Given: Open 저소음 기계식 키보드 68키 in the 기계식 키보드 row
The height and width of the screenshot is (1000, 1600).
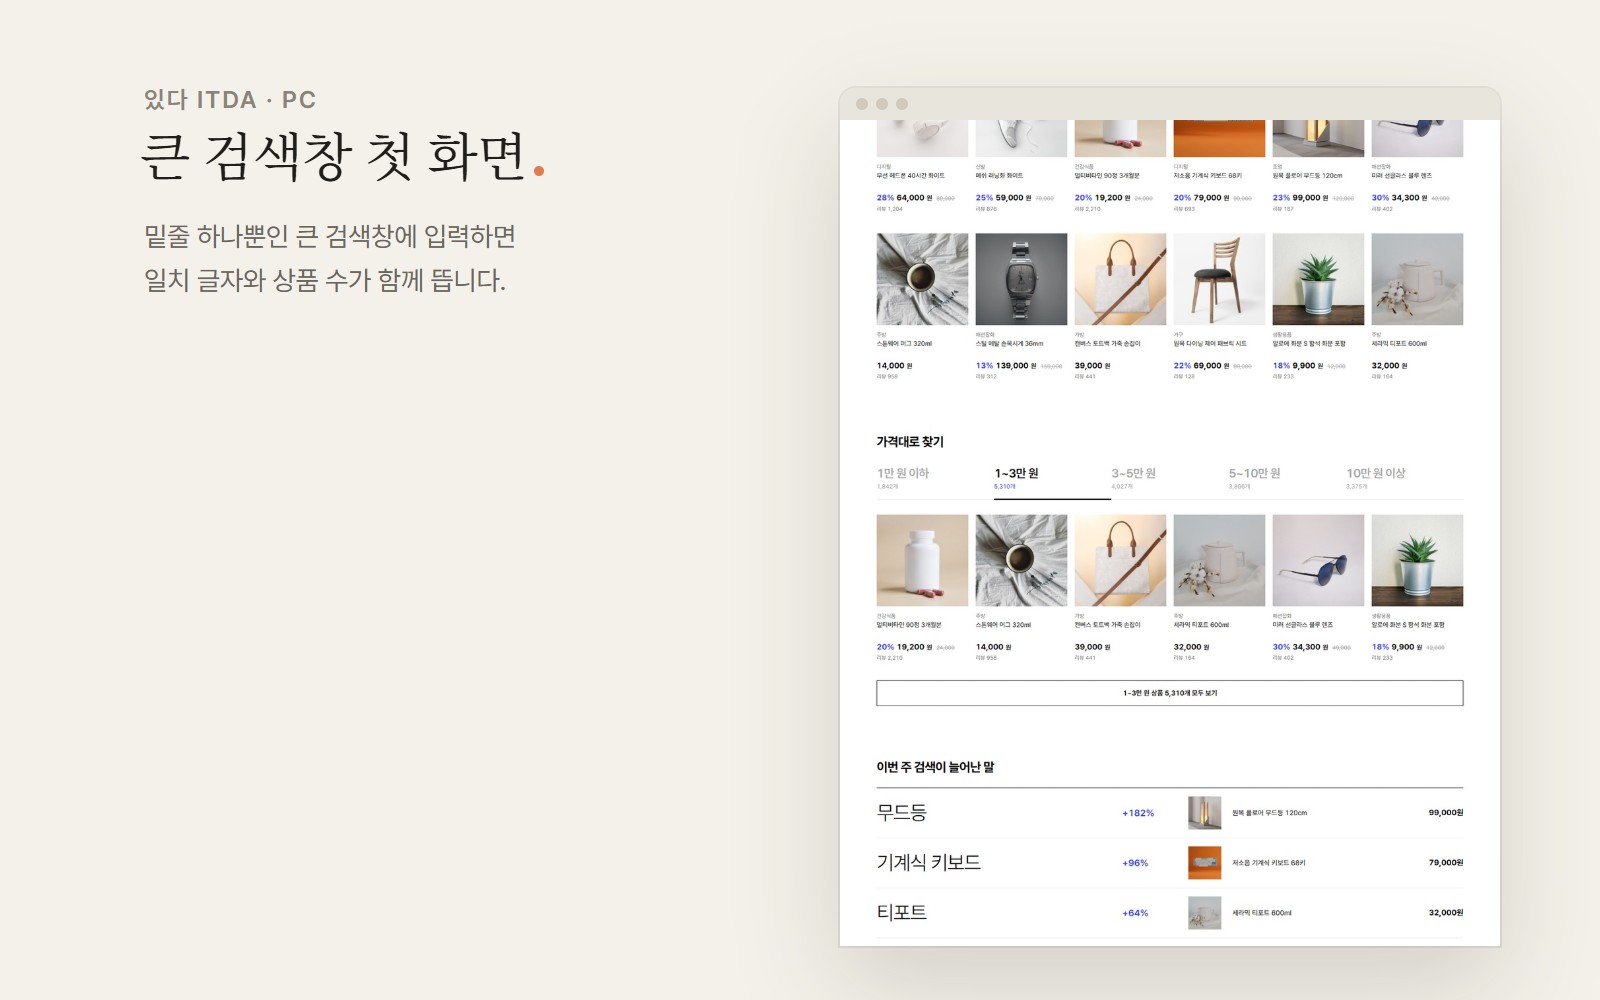Looking at the screenshot, I should tap(1268, 863).
